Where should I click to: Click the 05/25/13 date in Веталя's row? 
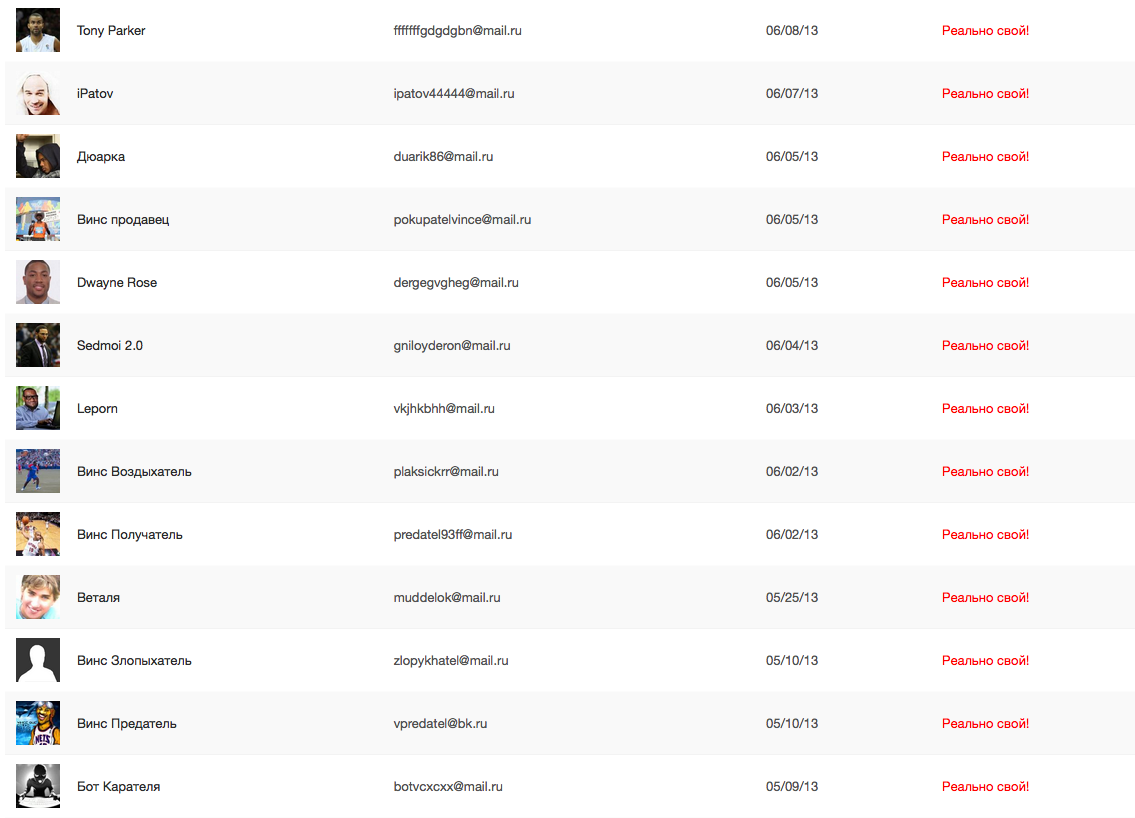[x=792, y=597]
